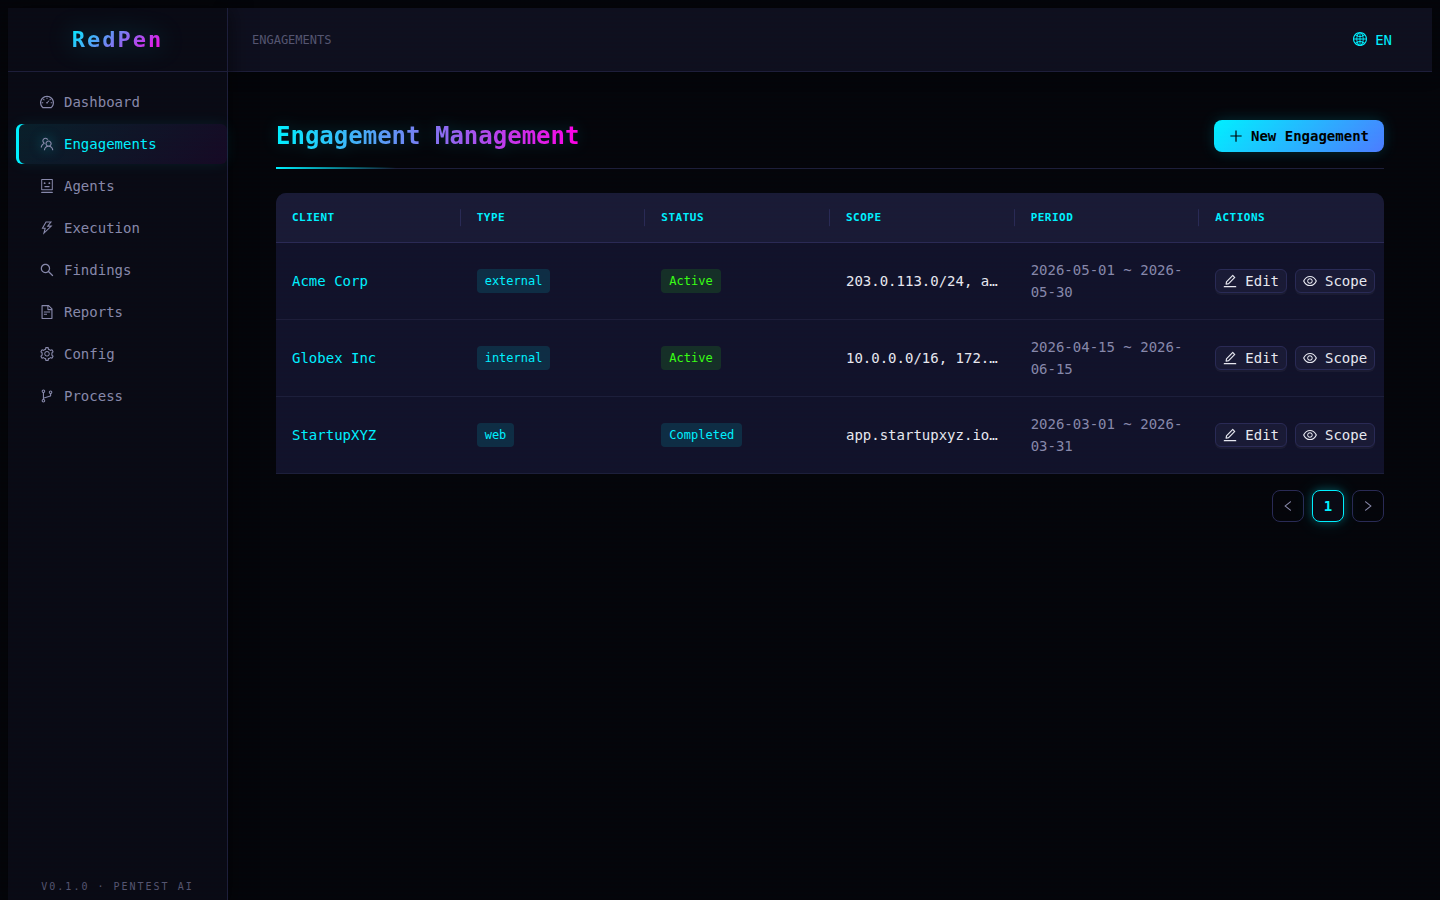Click scope cell 10.0.0.0/16

(x=922, y=358)
